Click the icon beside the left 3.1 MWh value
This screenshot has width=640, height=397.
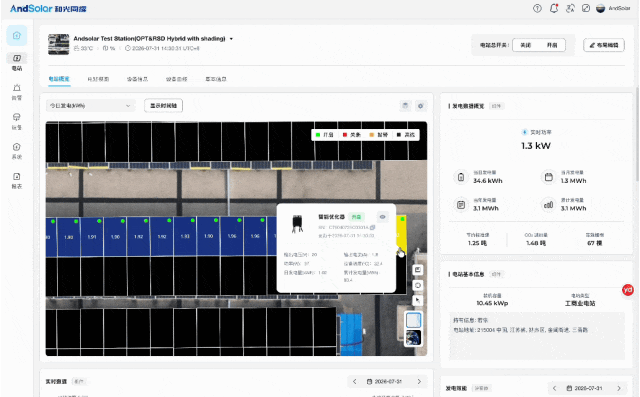[x=461, y=205]
